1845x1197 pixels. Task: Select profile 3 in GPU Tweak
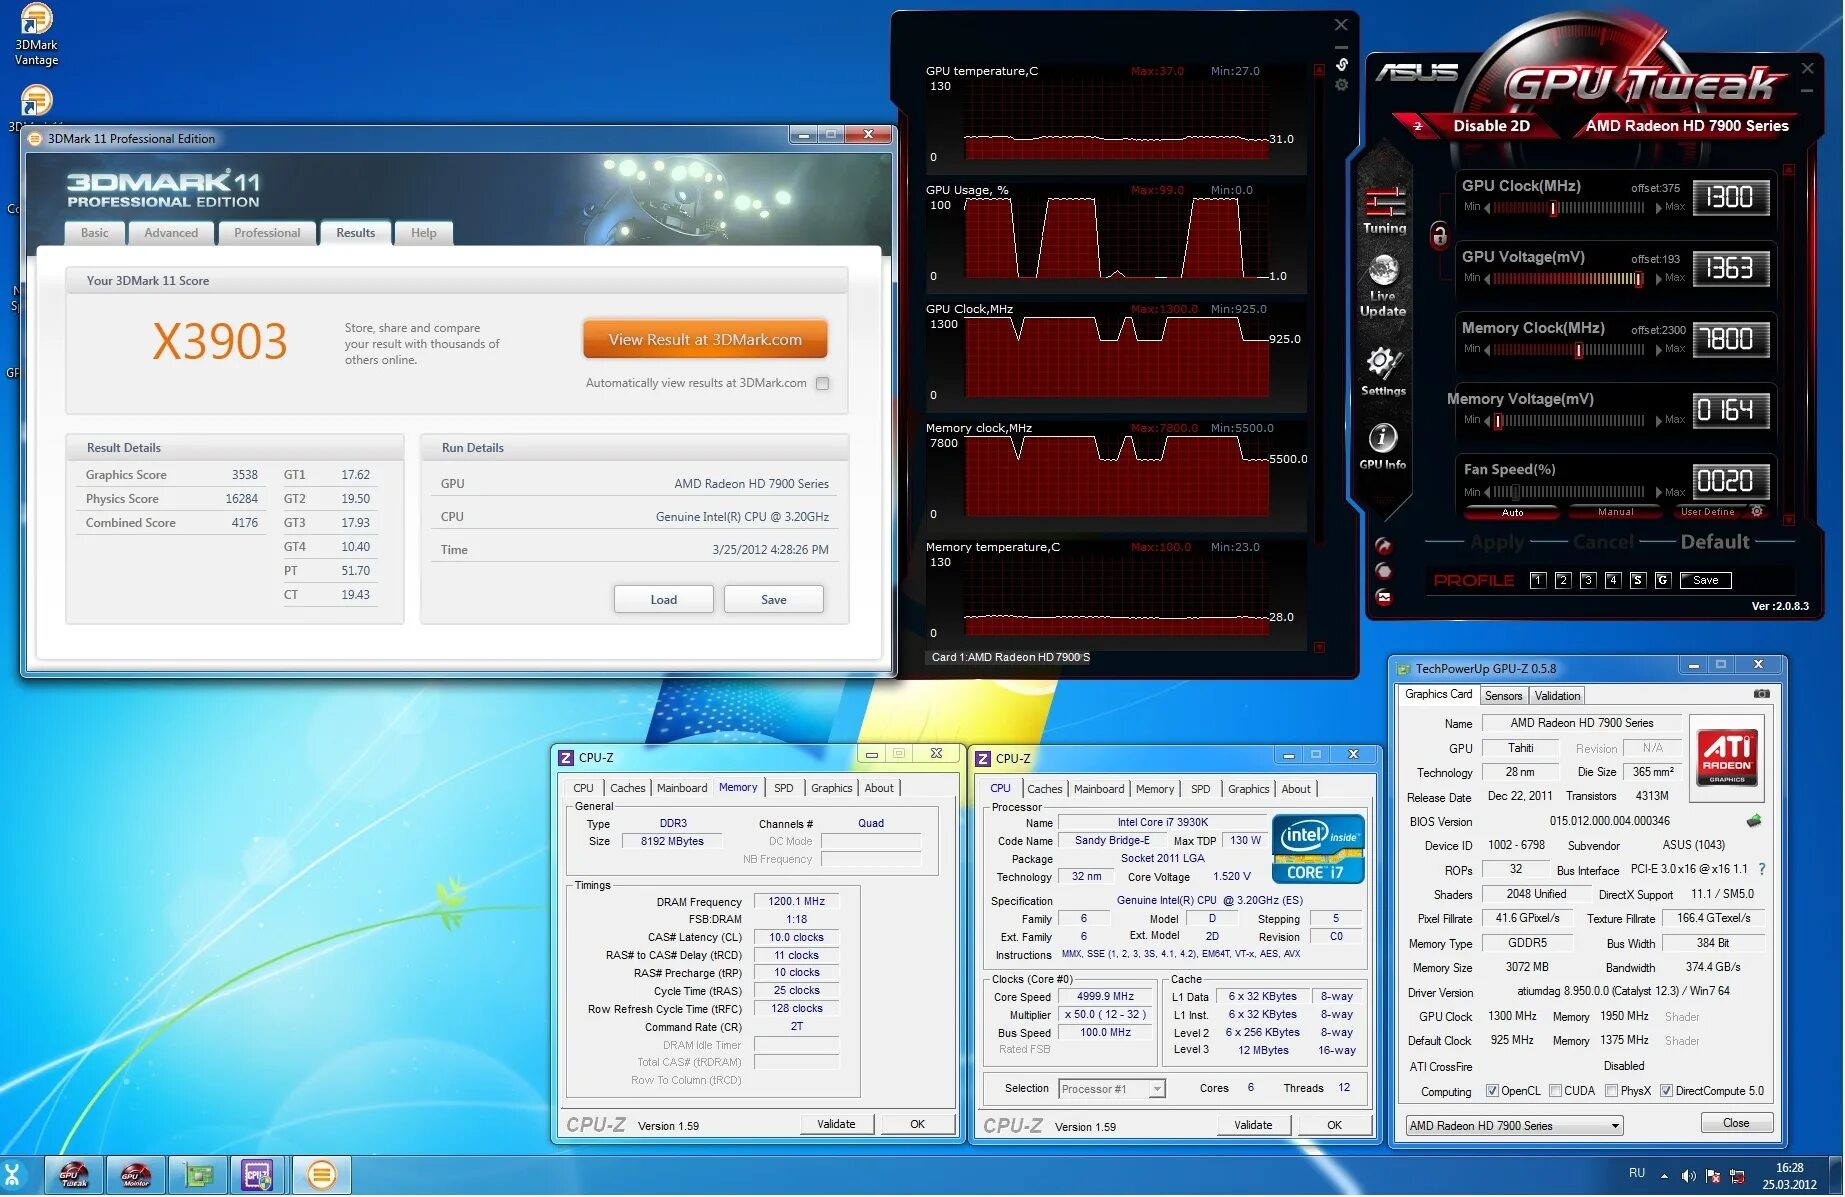1588,580
